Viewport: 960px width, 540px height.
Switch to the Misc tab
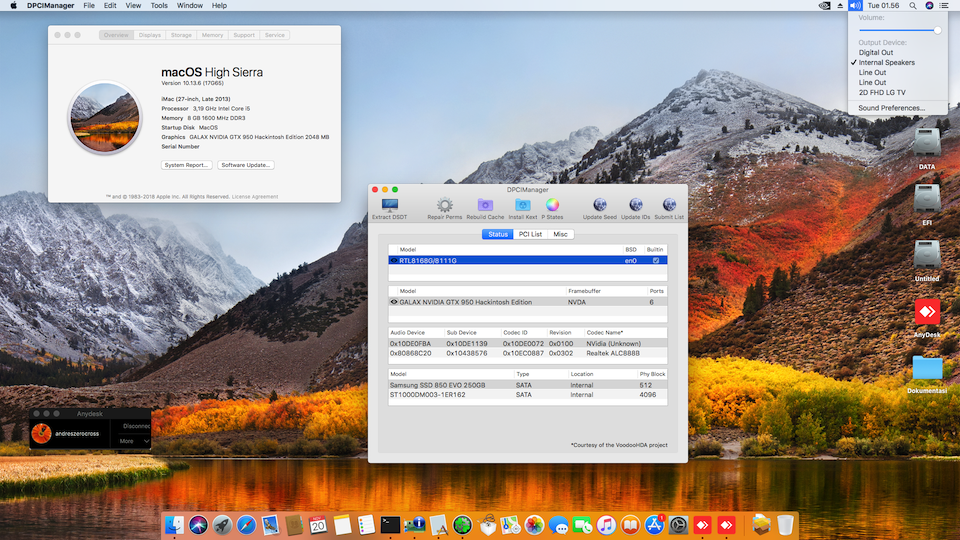click(560, 234)
